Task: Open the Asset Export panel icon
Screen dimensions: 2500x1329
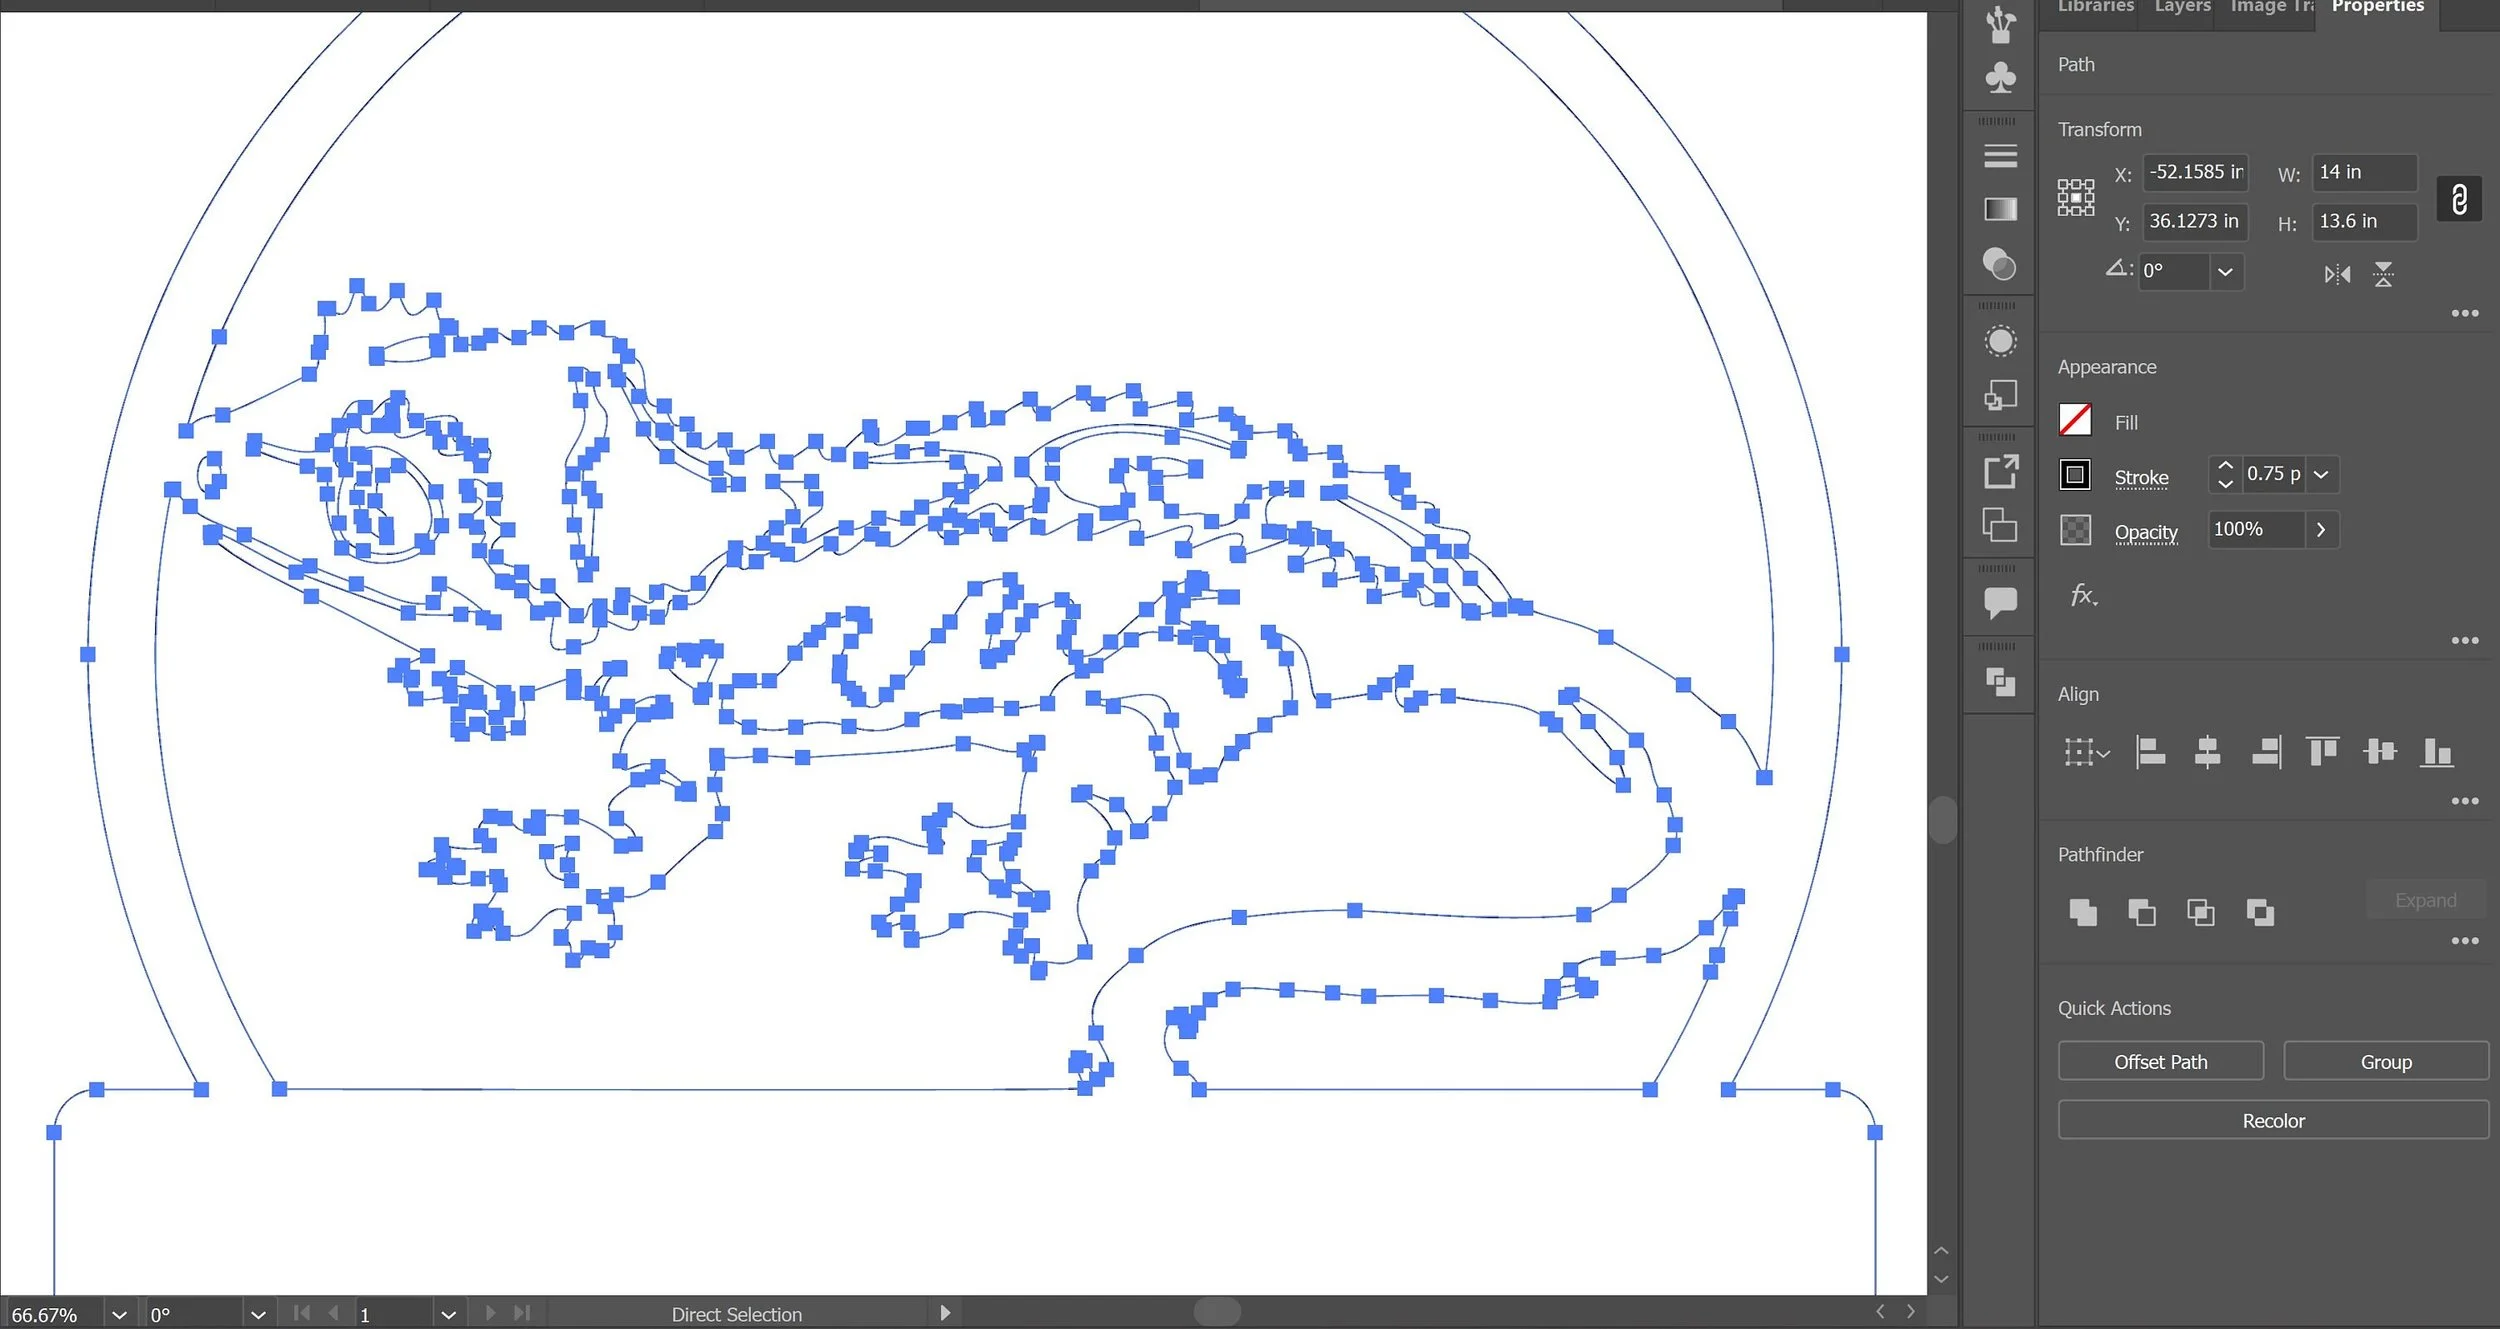Action: click(x=2000, y=471)
